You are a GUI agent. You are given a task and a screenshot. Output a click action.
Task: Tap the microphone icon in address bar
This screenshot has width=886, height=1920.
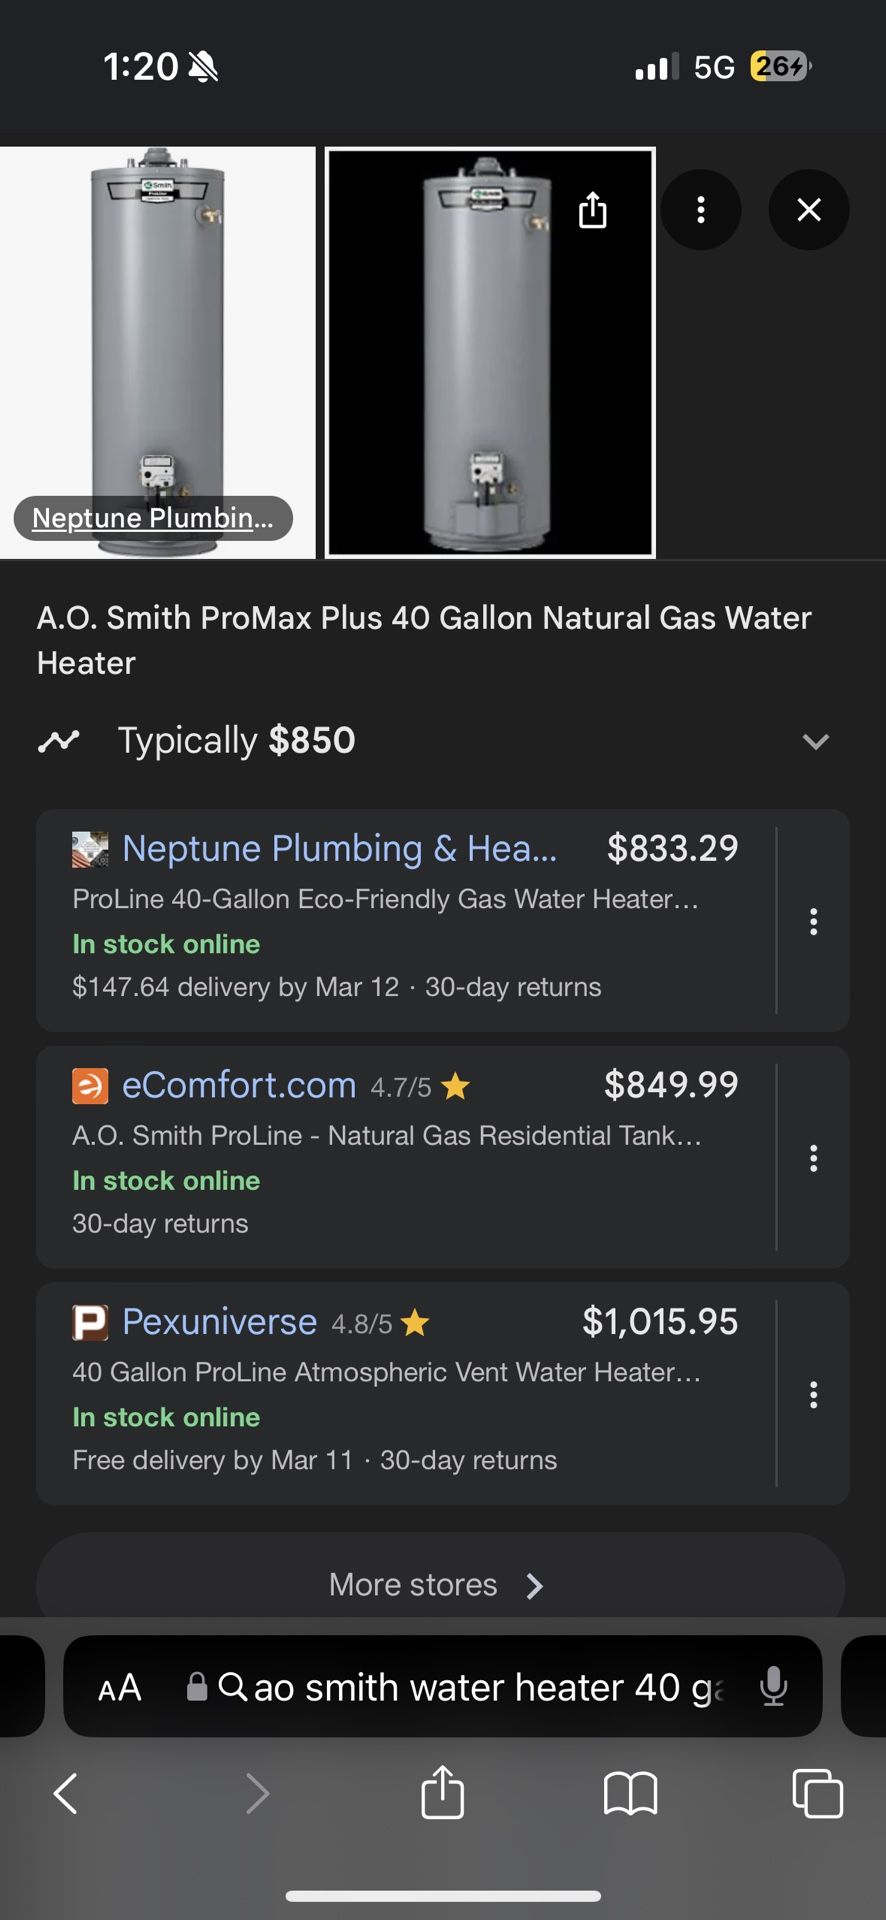pyautogui.click(x=773, y=1687)
